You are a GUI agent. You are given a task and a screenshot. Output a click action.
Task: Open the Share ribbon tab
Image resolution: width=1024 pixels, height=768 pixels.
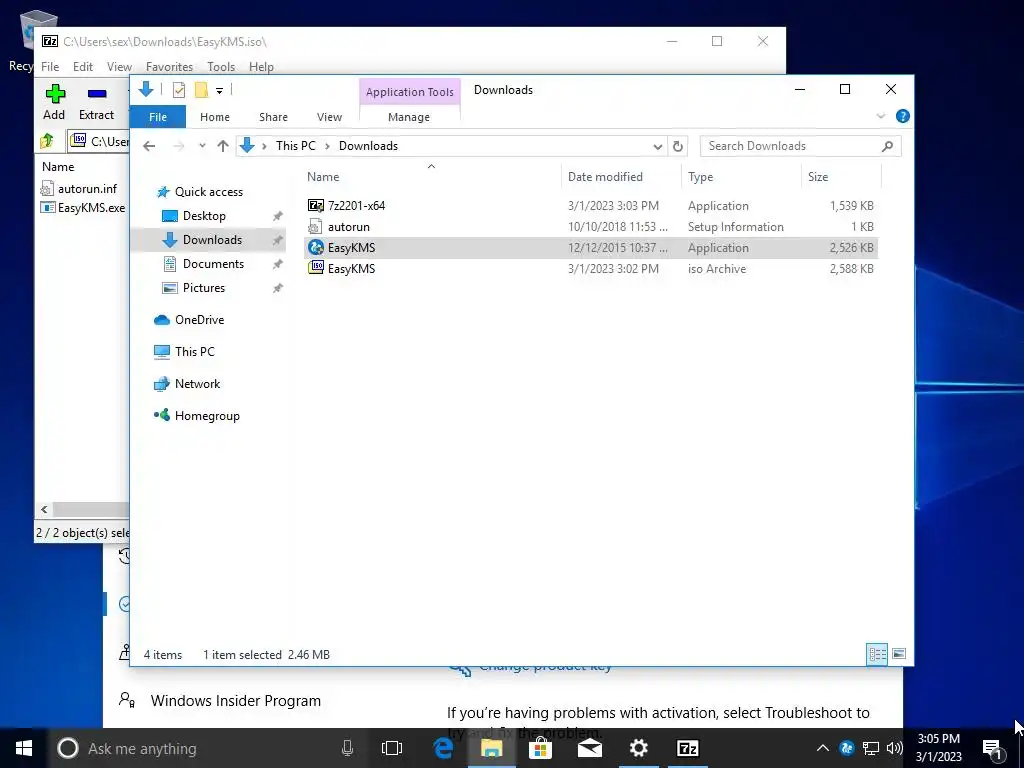(273, 117)
